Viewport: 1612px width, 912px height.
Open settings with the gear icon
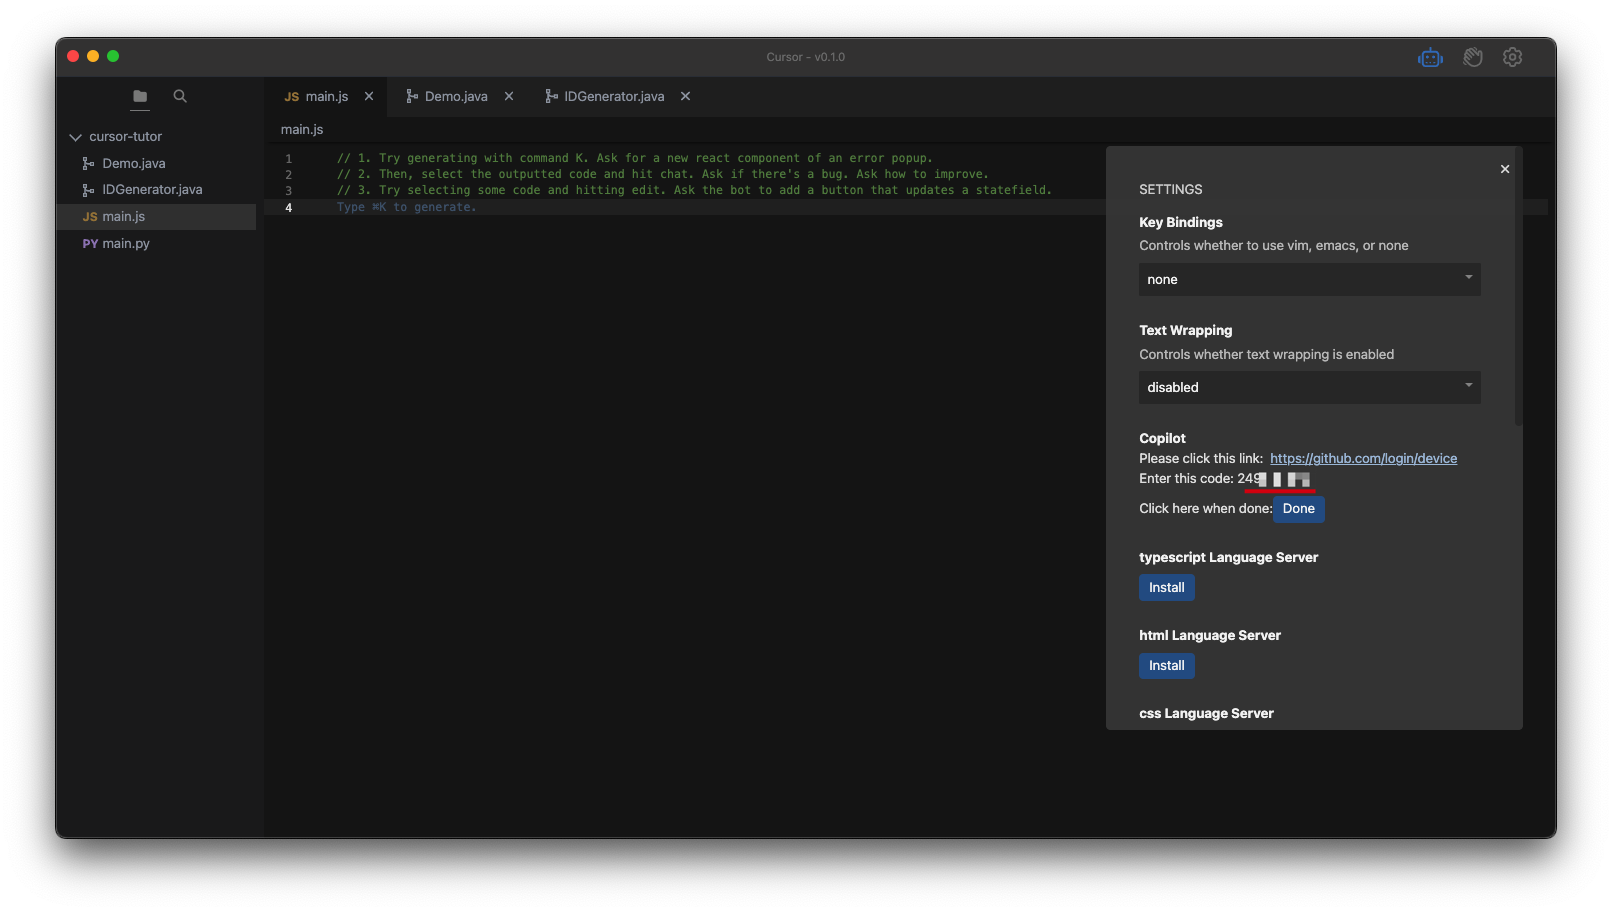click(1512, 58)
